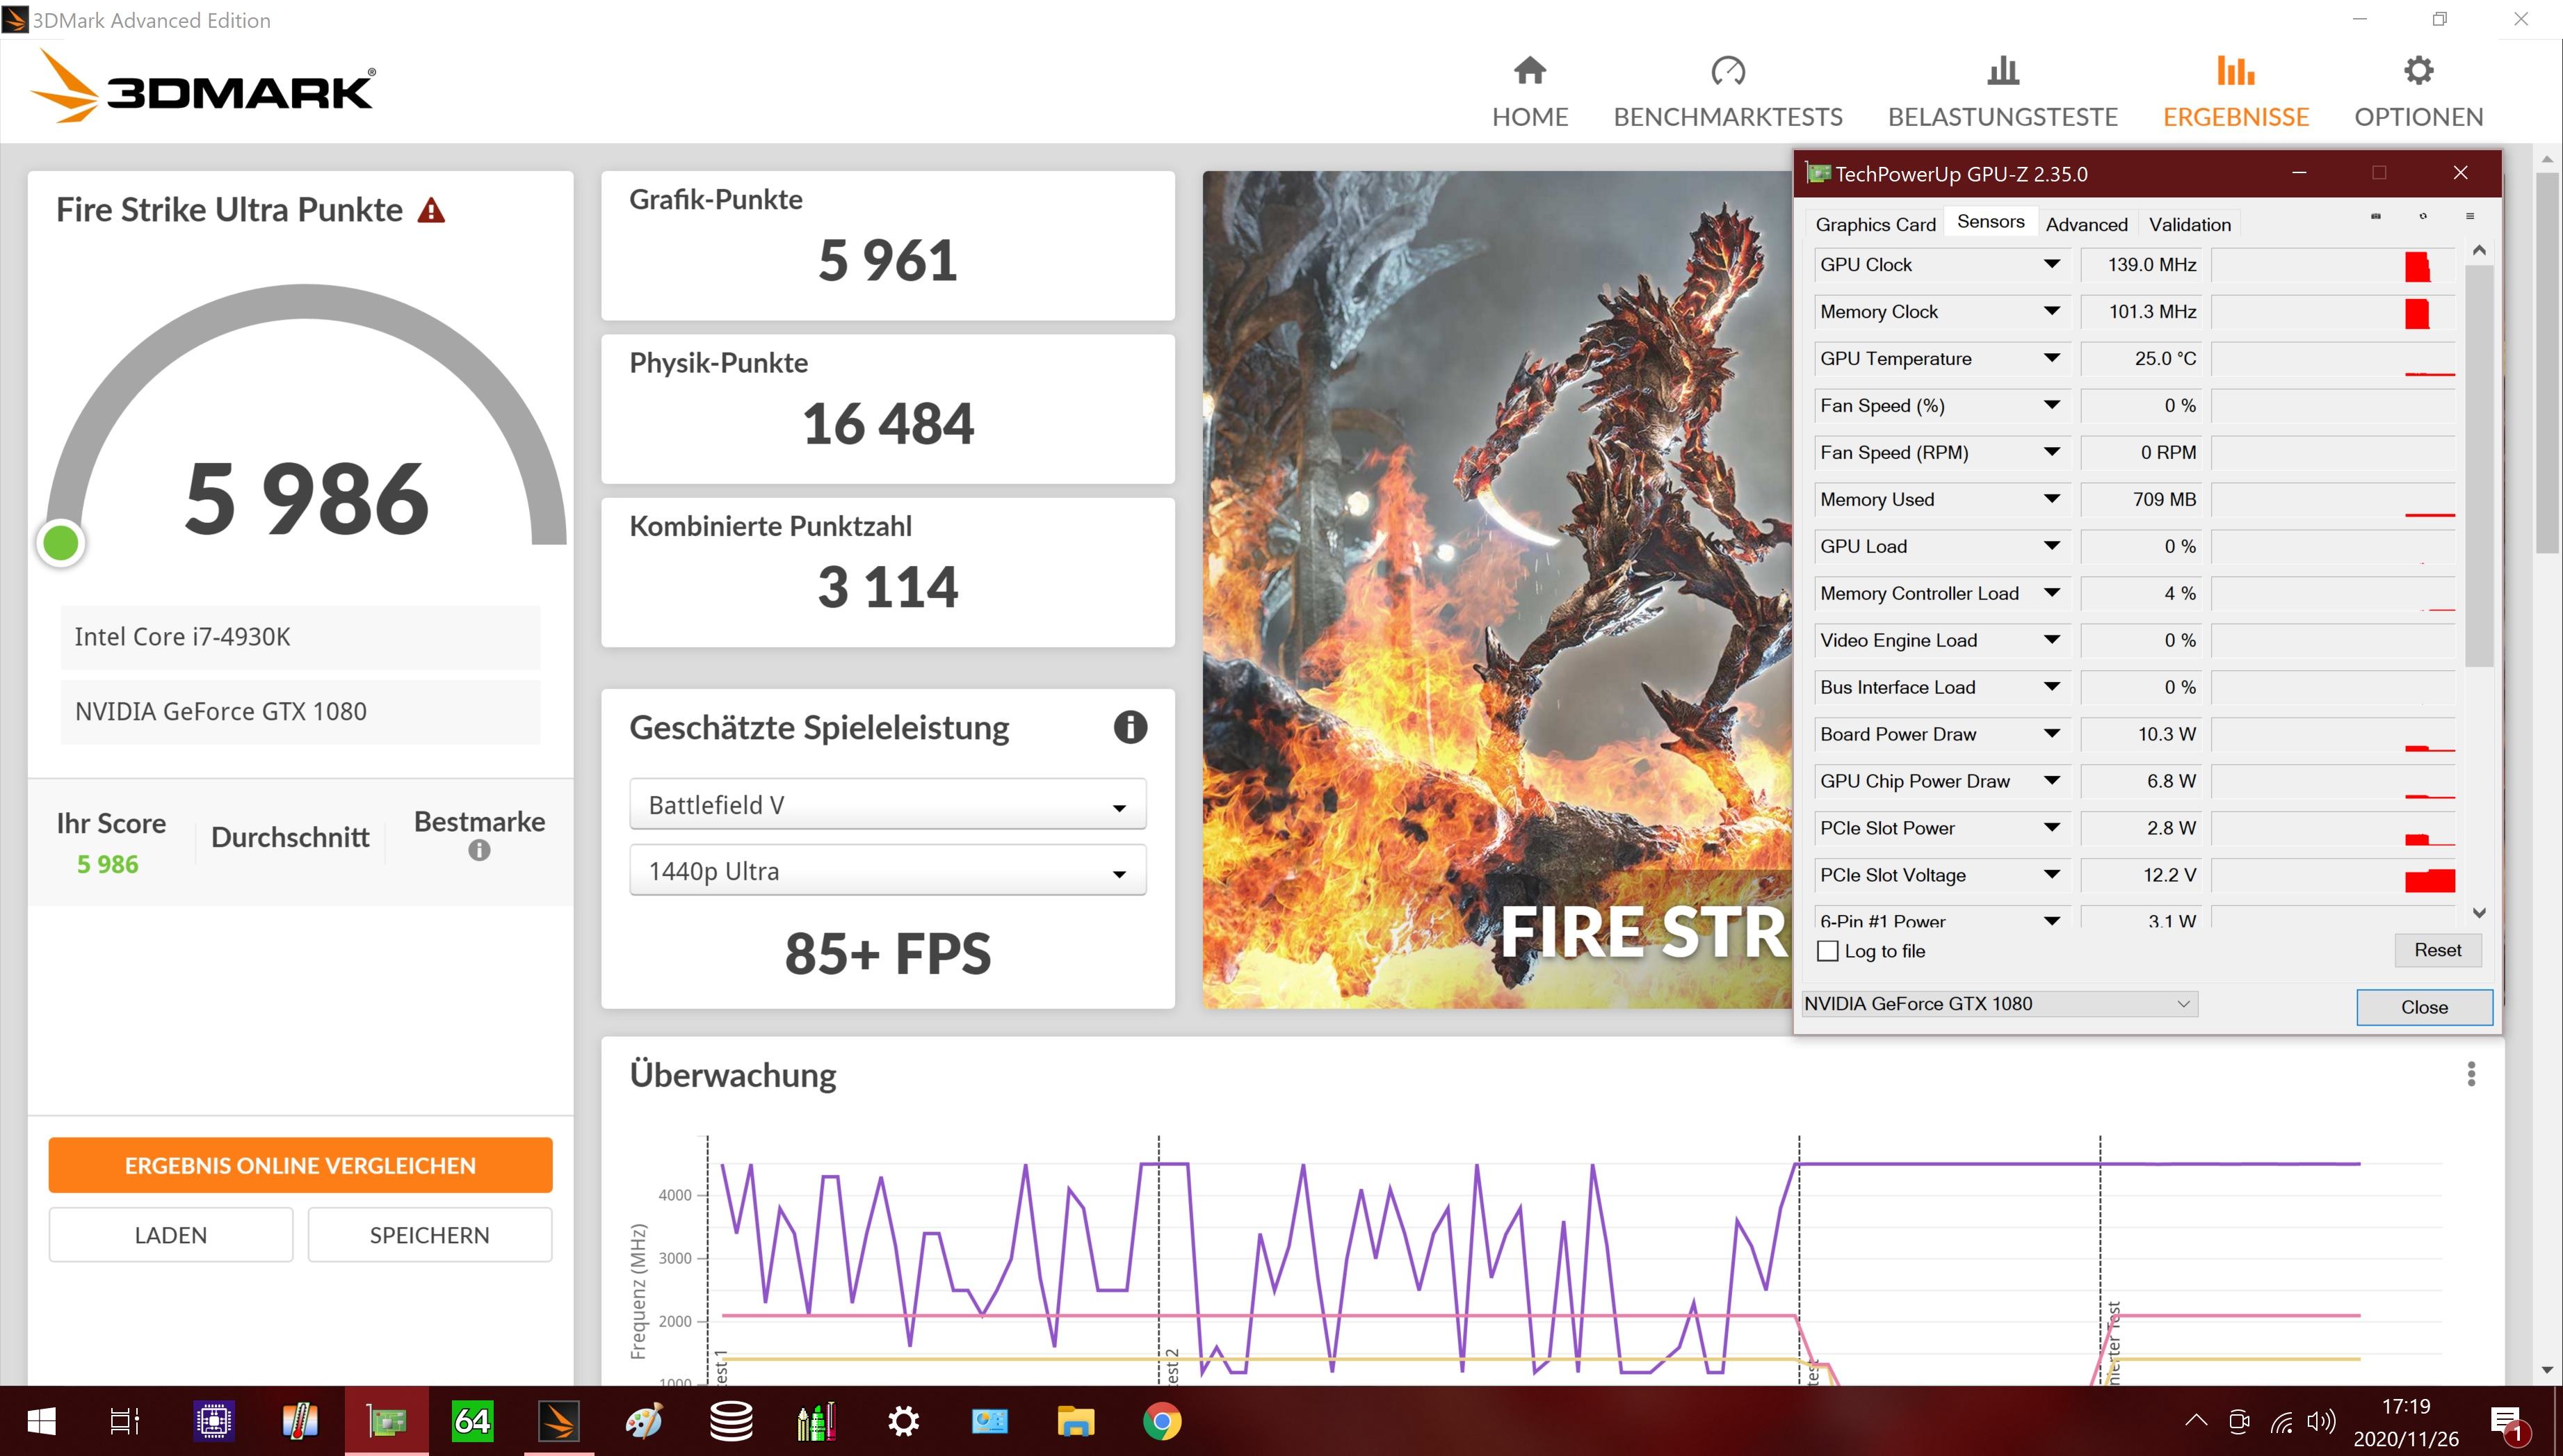Switch to the Advanced tab
2563x1456 pixels.
(2086, 224)
